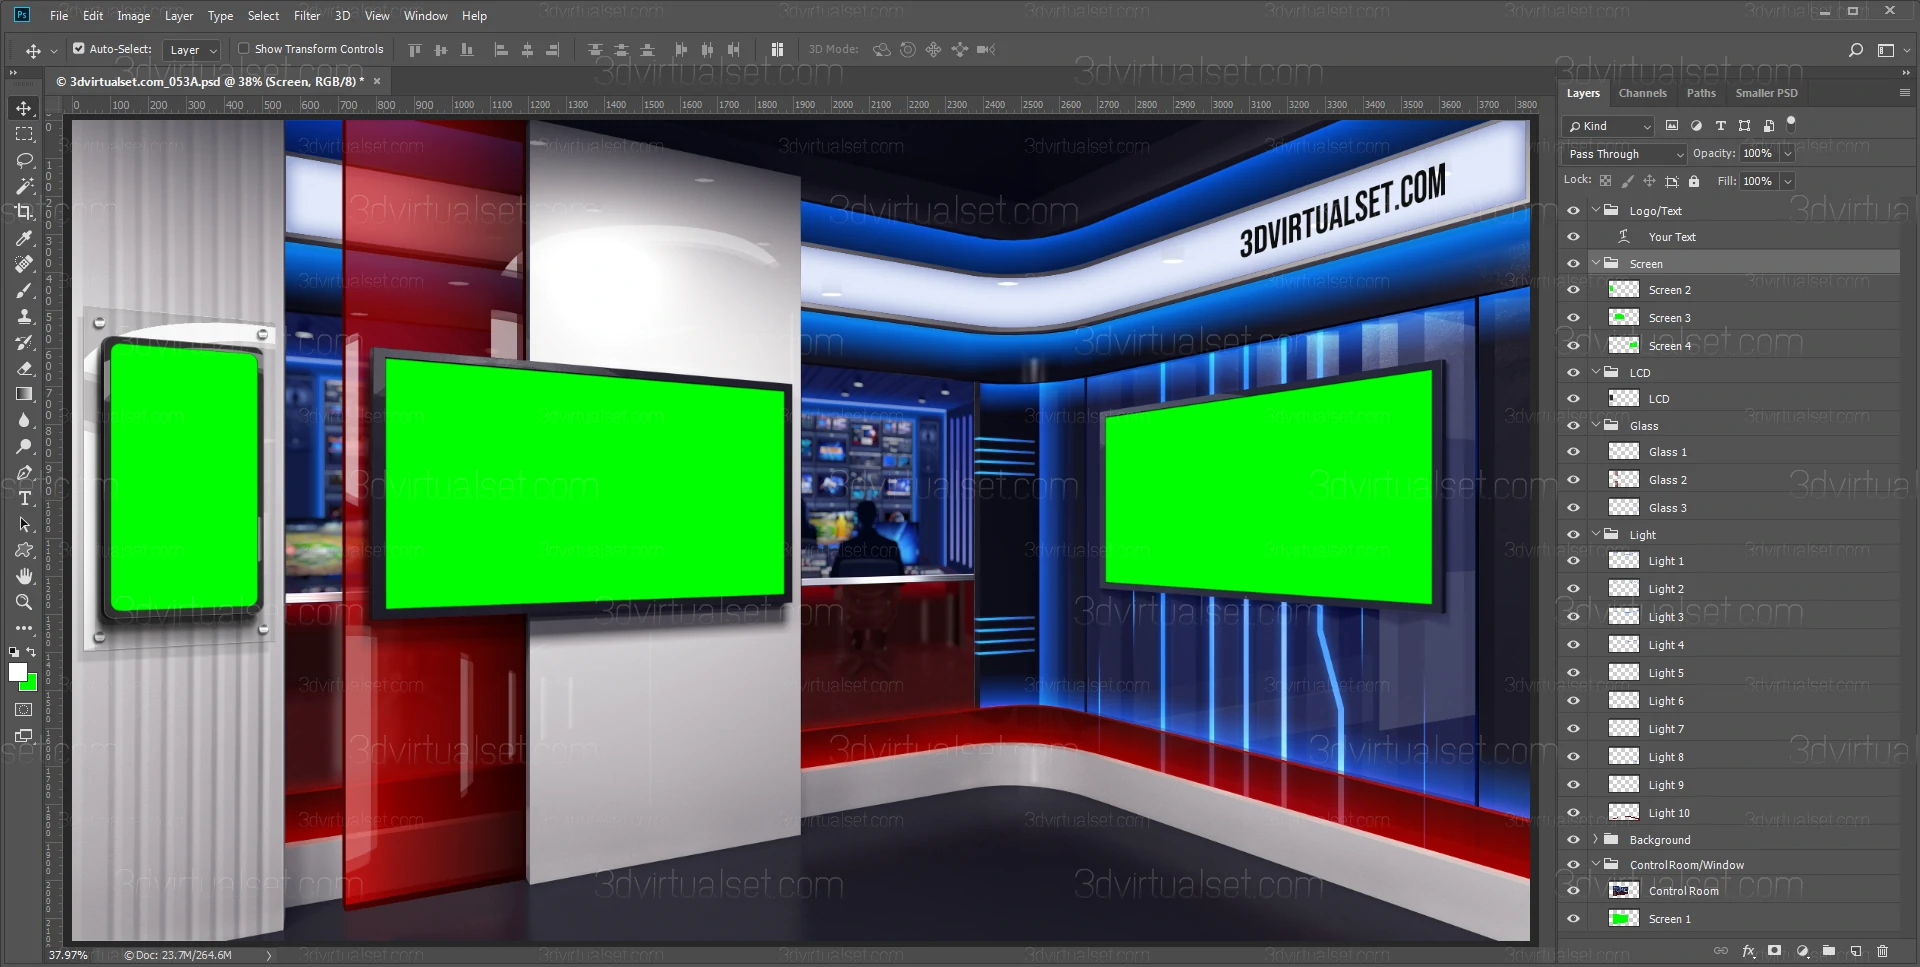Select the Move tool in toolbar
Screen dimensions: 1920x967
pos(24,108)
